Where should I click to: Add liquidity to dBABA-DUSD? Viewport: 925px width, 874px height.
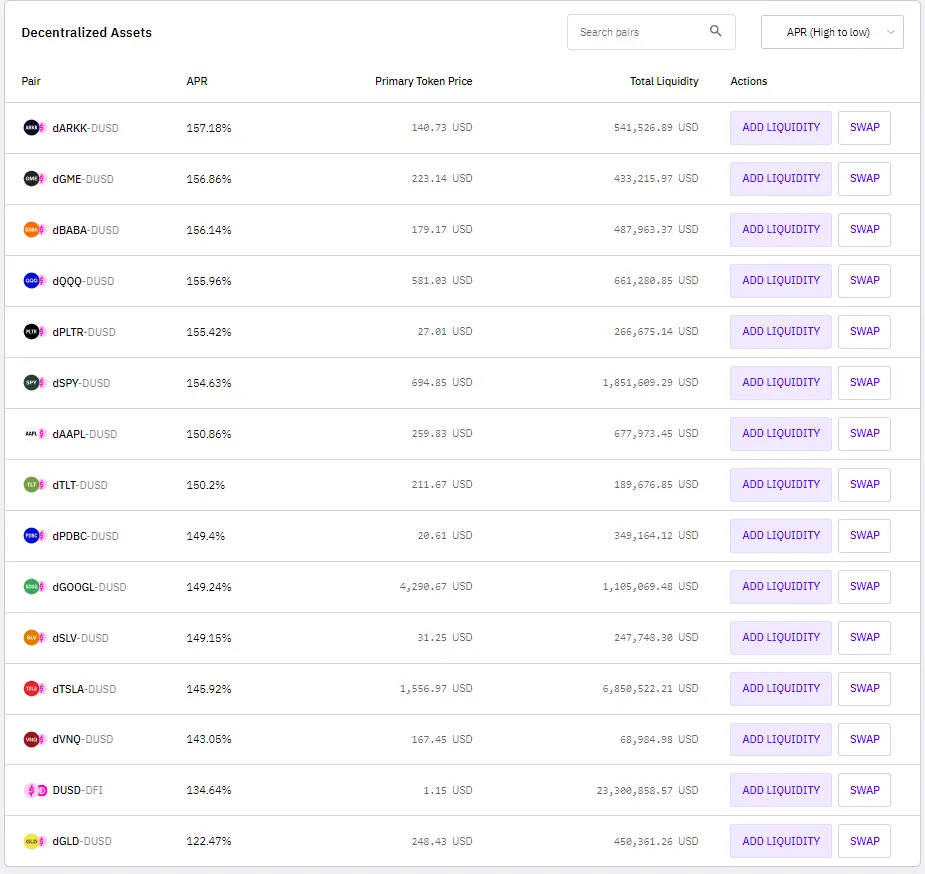pyautogui.click(x=780, y=229)
